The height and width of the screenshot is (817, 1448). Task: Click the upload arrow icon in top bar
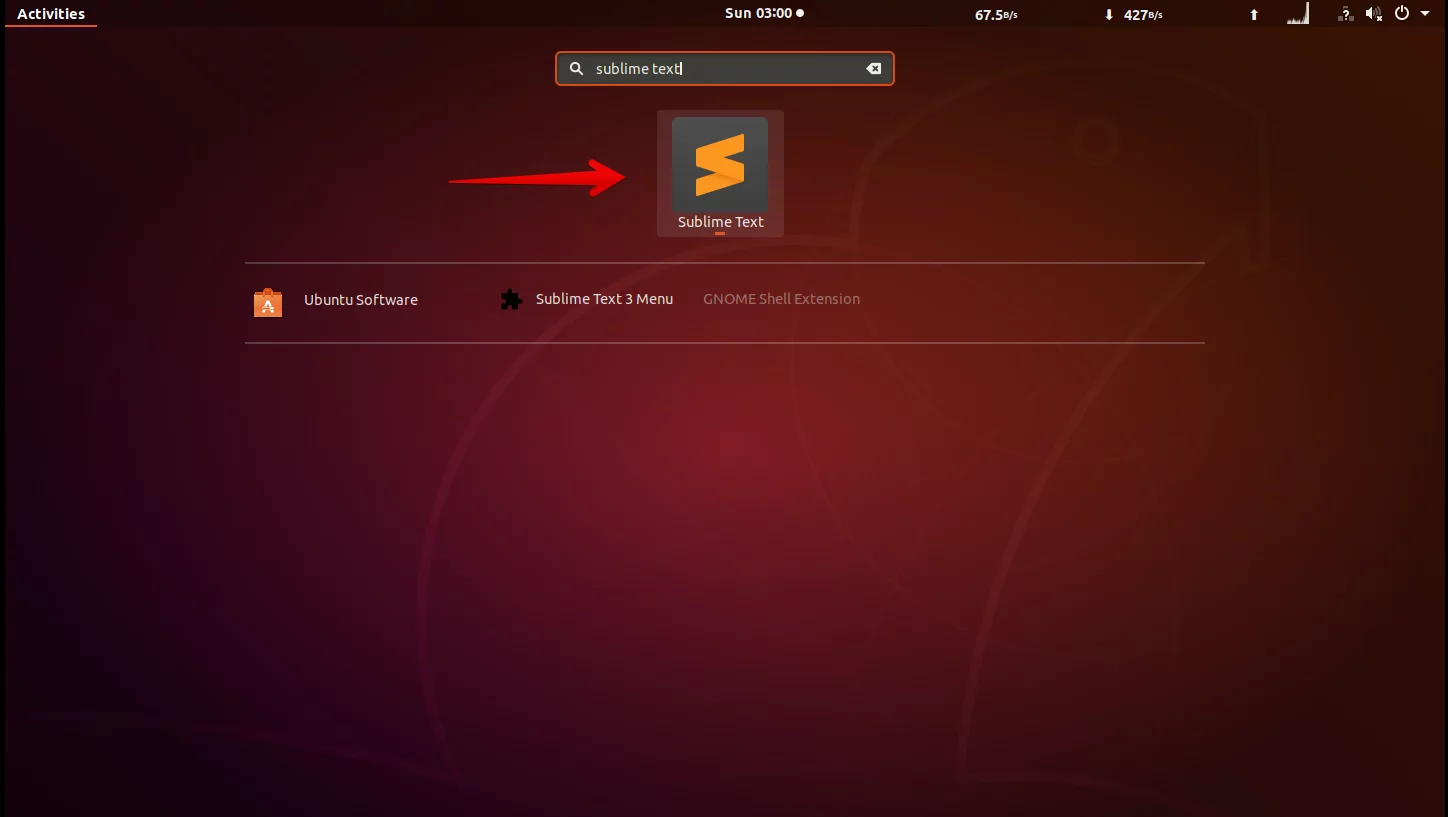pyautogui.click(x=1254, y=15)
